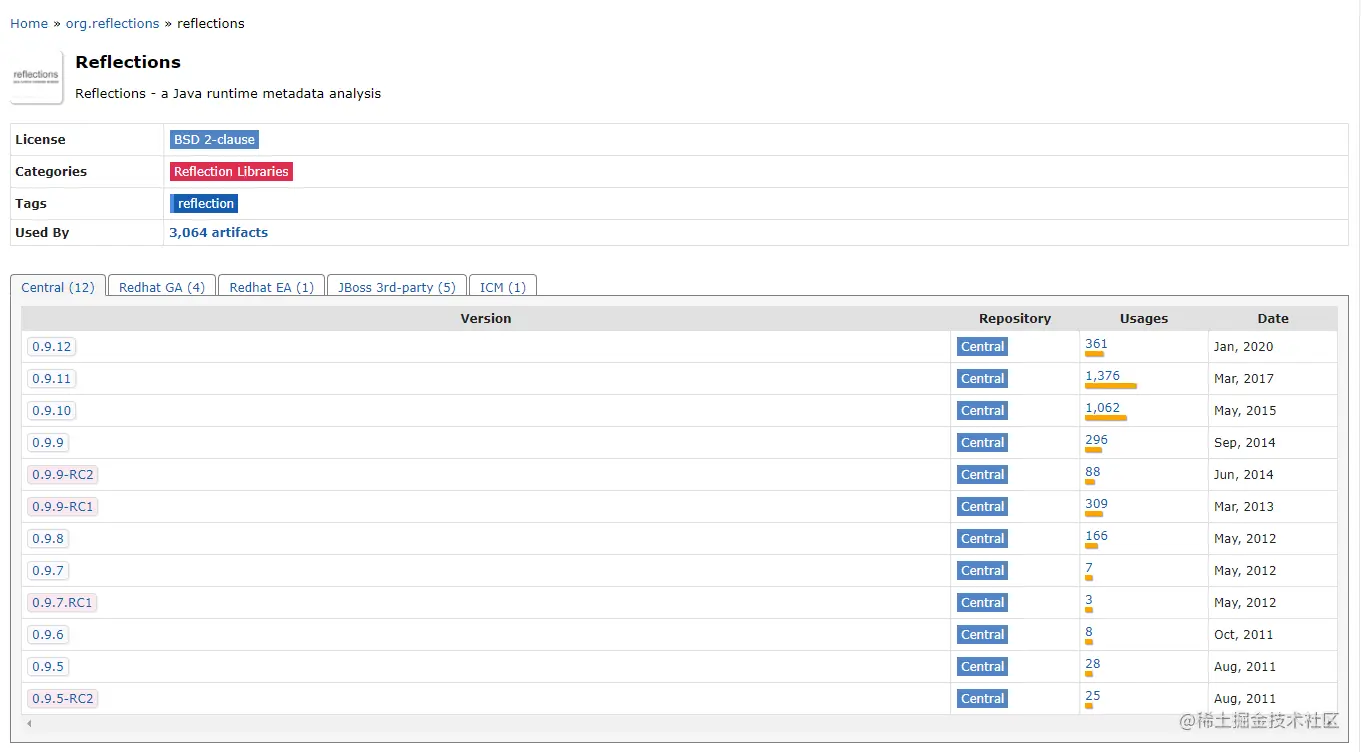Open version 0.9.5-RC2
The height and width of the screenshot is (752, 1361).
coord(63,699)
